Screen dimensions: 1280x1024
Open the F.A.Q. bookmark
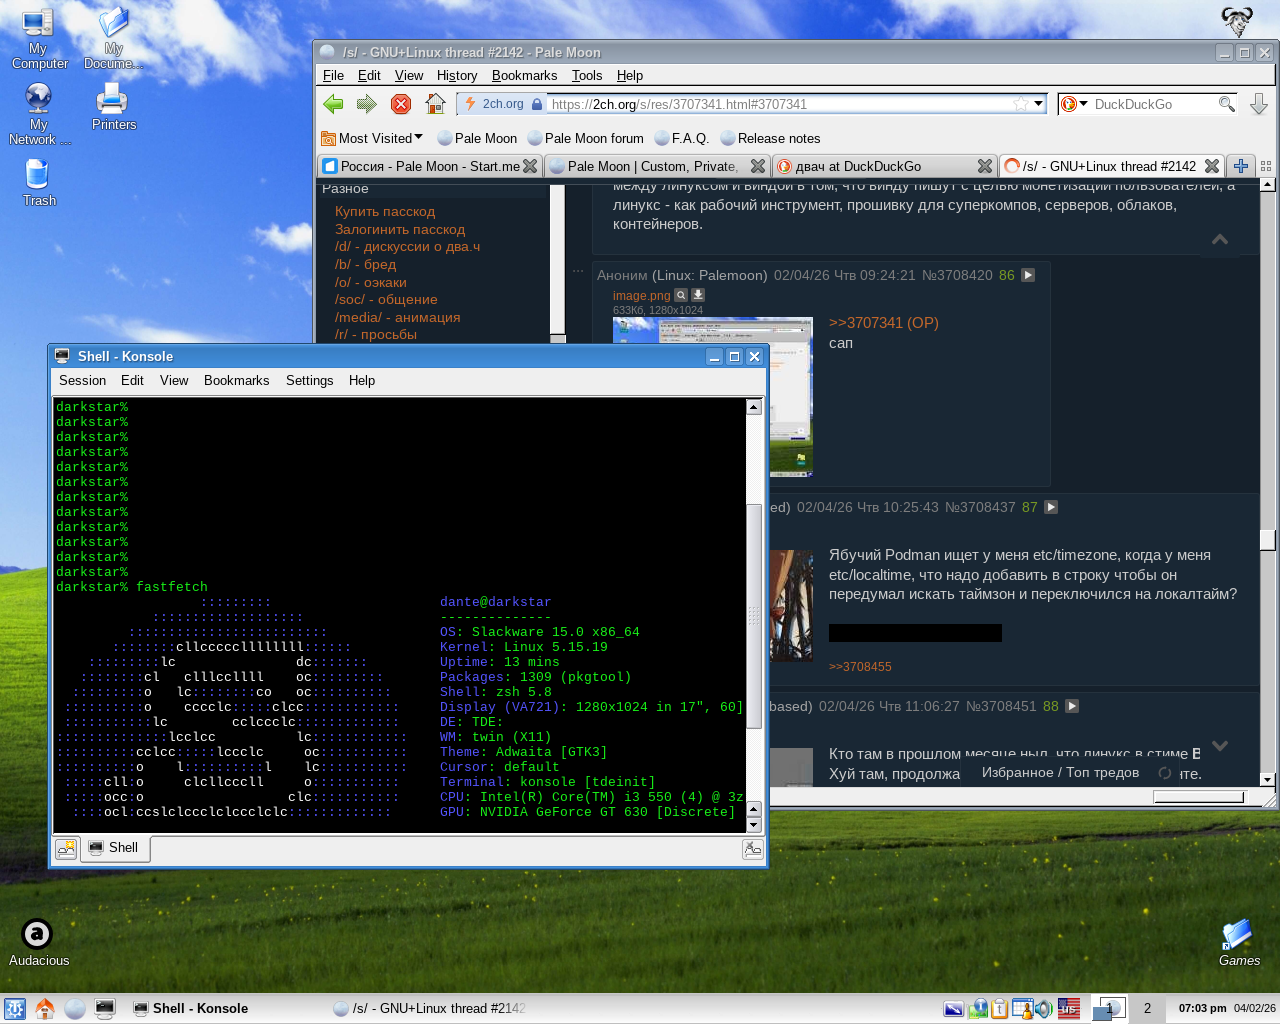681,138
